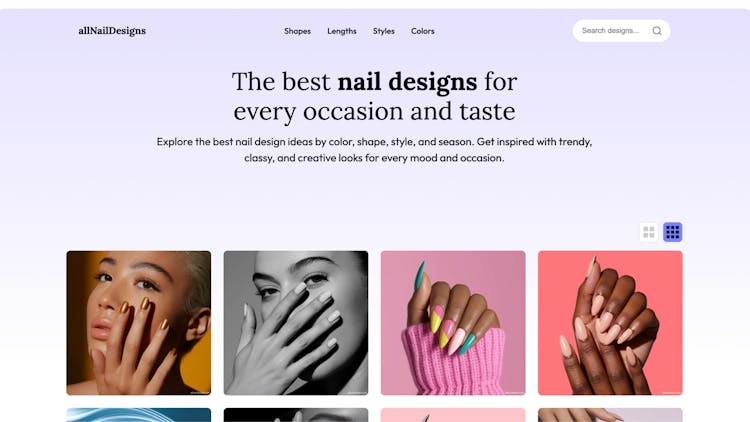This screenshot has width=750, height=422.
Task: Open the Shapes menu
Action: [297, 31]
